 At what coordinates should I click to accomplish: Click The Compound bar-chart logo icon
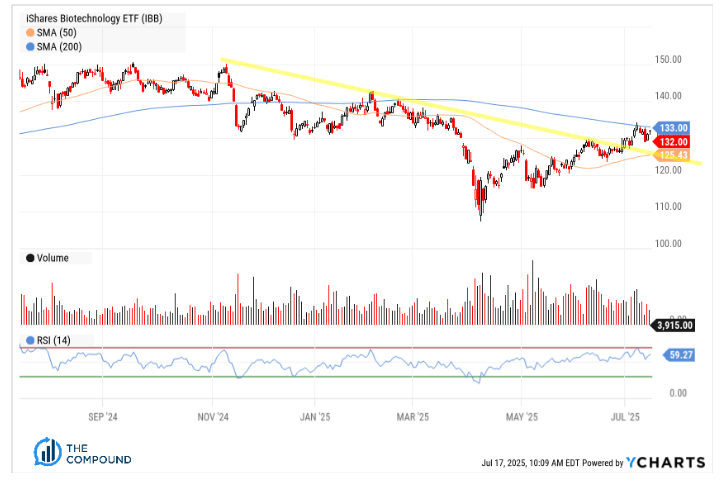47,452
